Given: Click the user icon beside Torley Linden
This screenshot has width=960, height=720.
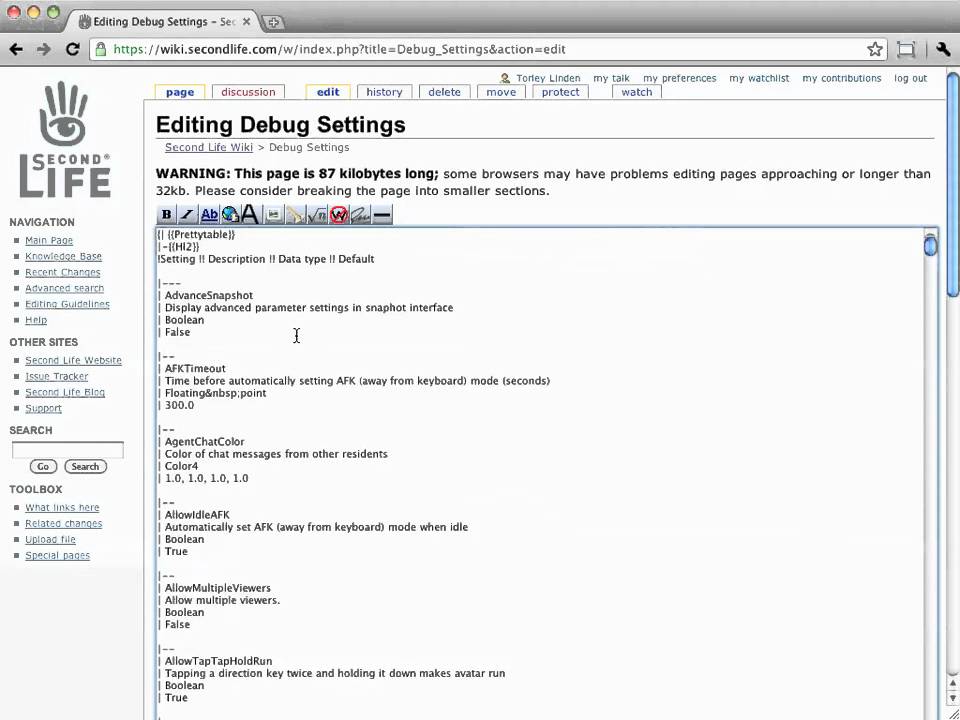Looking at the screenshot, I should pyautogui.click(x=505, y=78).
